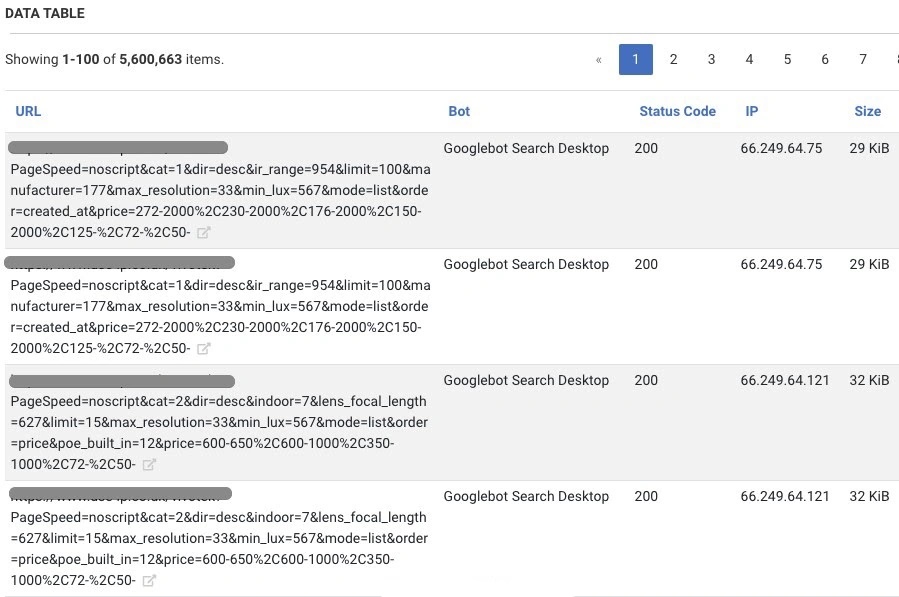Click external link icon for third row URL
Image resolution: width=899 pixels, height=597 pixels.
point(149,465)
